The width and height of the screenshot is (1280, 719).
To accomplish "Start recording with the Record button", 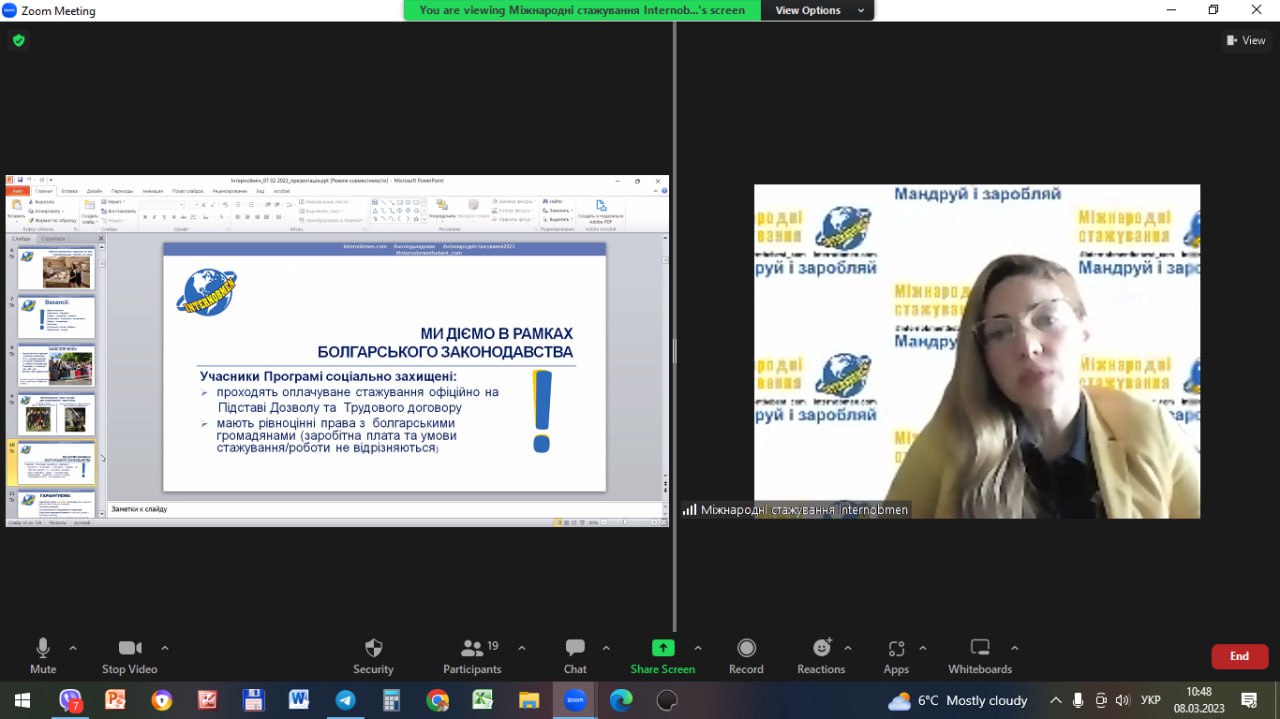I will [x=746, y=655].
